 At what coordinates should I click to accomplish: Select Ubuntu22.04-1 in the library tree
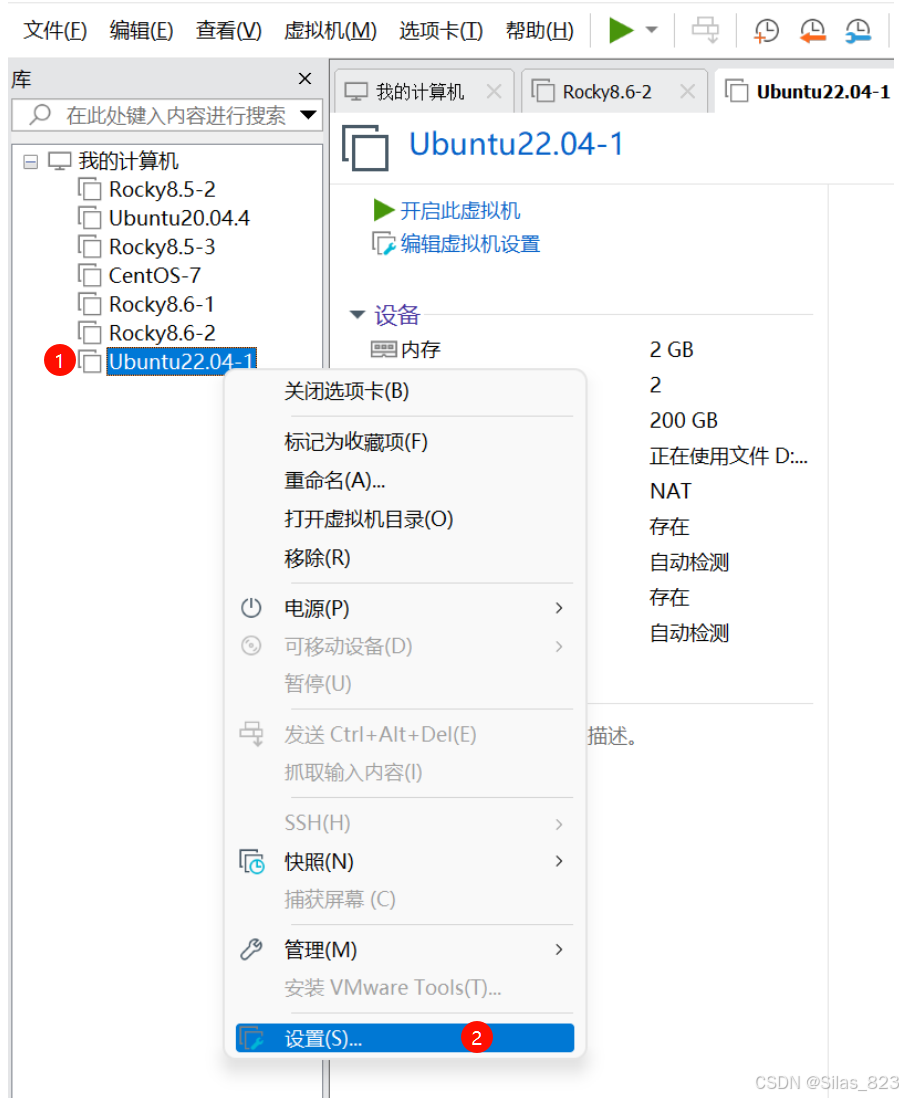tap(181, 361)
